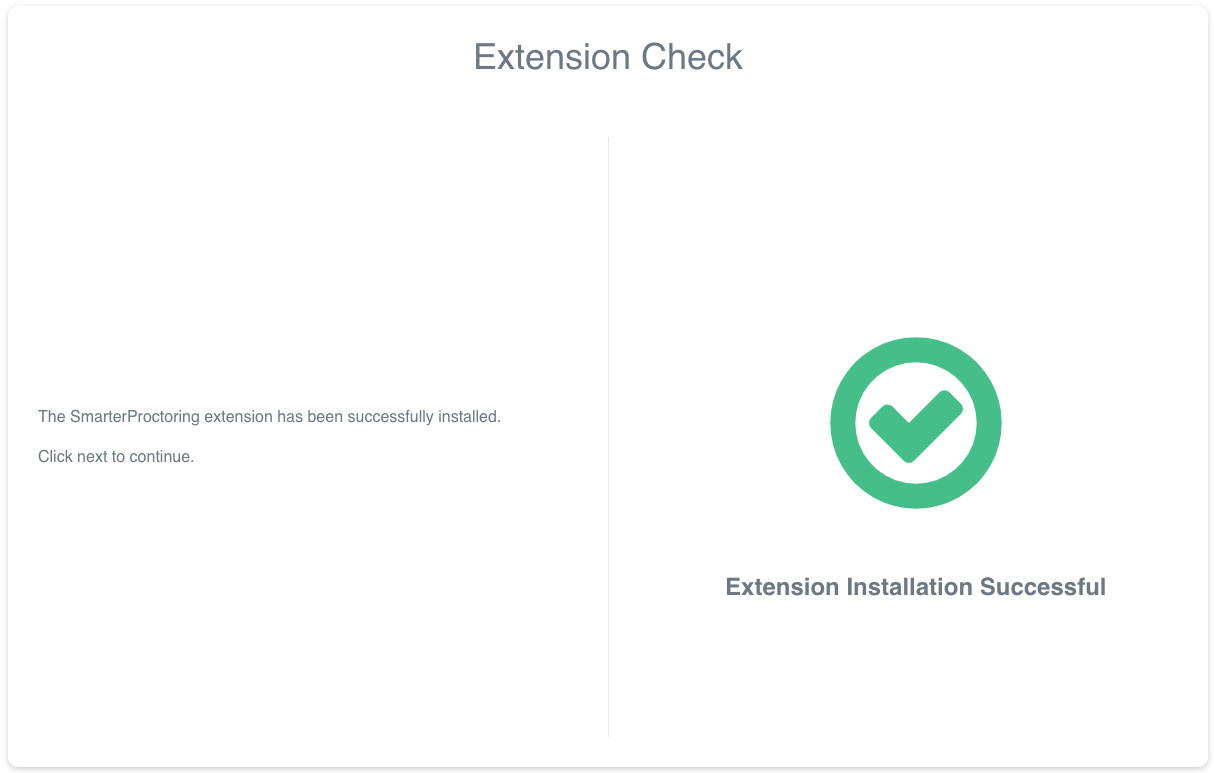Click the Extension Installation Successful label
Image resolution: width=1214 pixels, height=773 pixels.
point(915,587)
